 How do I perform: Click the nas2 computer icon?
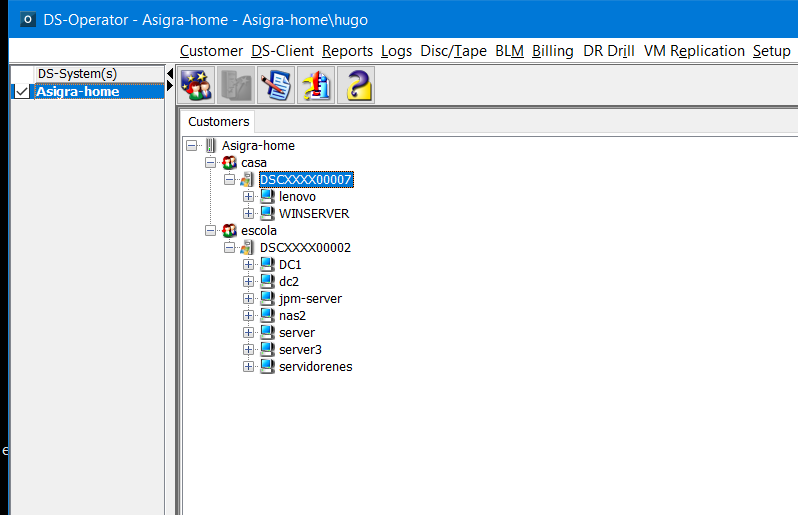coord(267,316)
